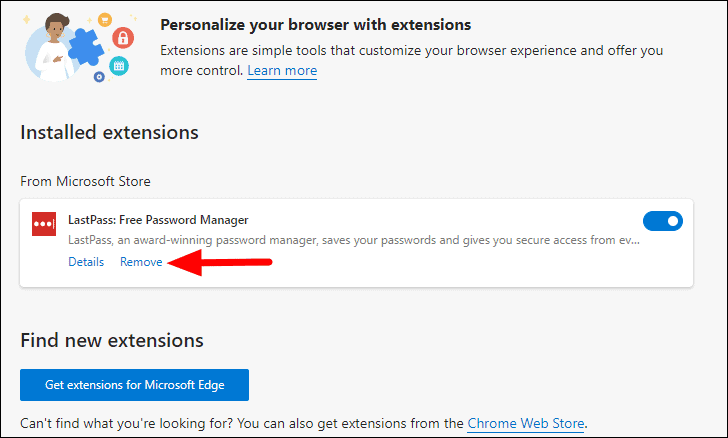Open the Chrome Web Store link
Image resolution: width=728 pixels, height=438 pixels.
click(x=525, y=424)
